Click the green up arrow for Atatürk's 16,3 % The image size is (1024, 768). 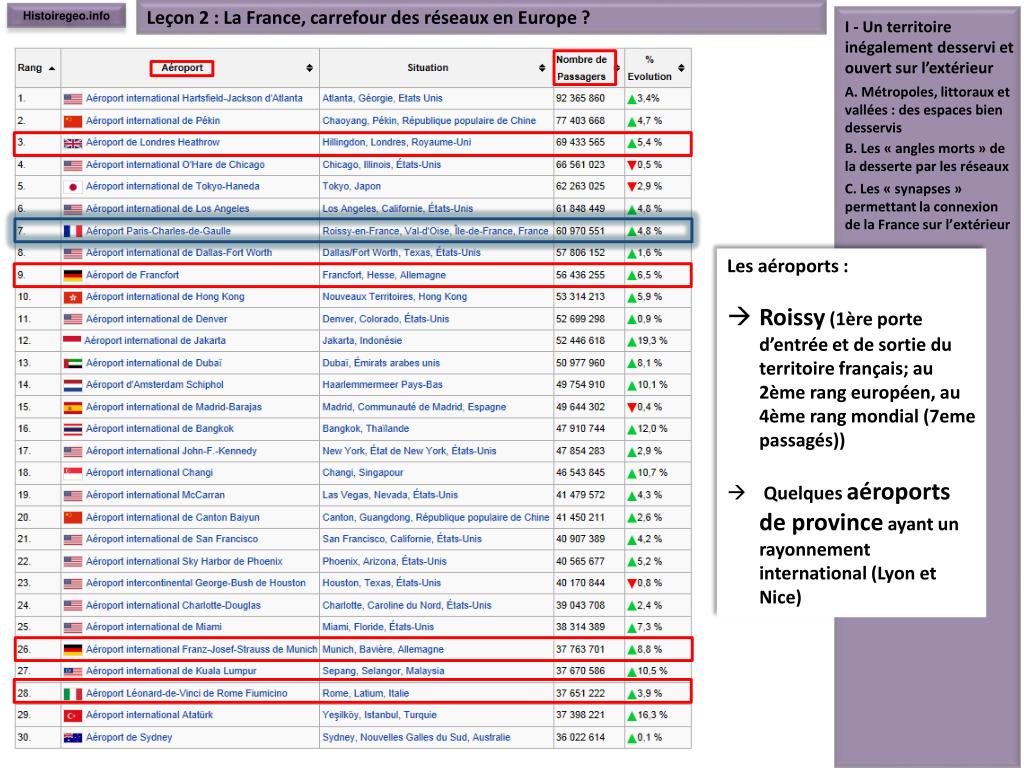pyautogui.click(x=632, y=716)
